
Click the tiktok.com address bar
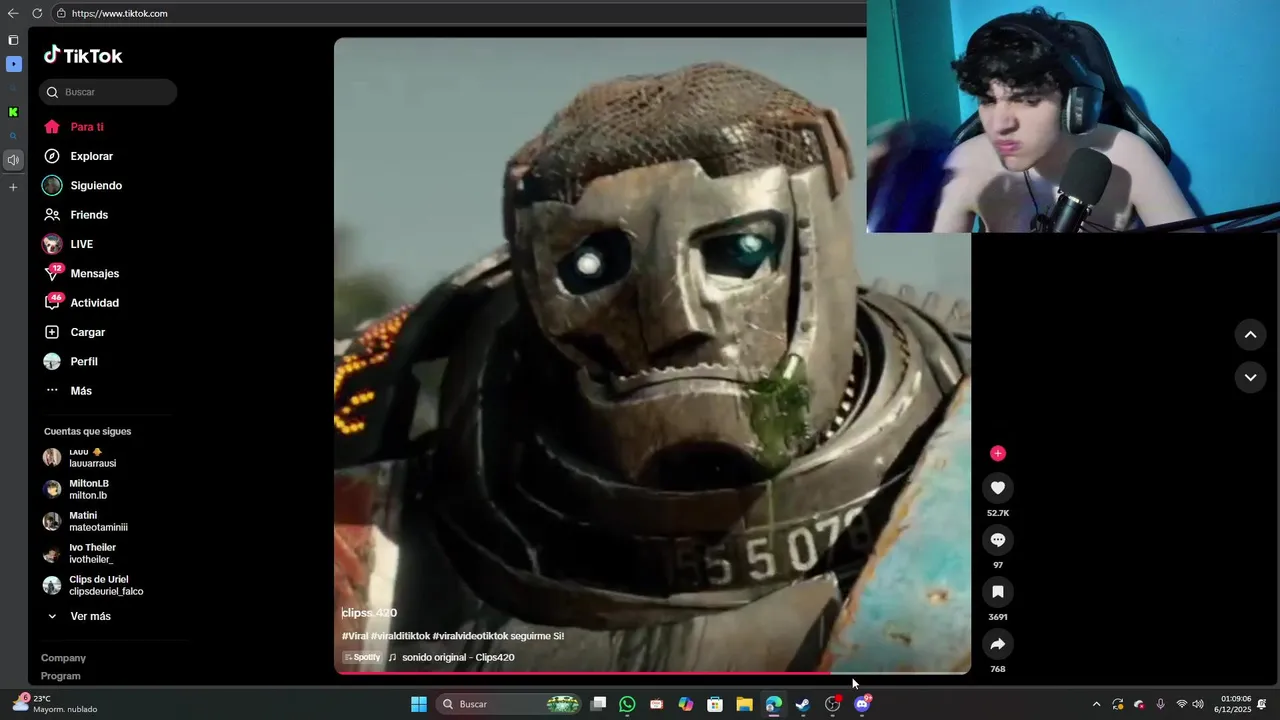click(x=460, y=13)
